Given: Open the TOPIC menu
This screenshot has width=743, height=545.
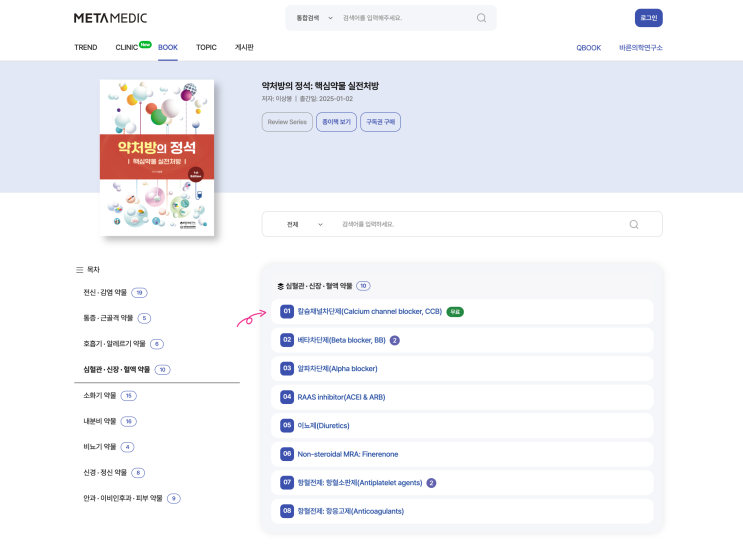Looking at the screenshot, I should (206, 47).
